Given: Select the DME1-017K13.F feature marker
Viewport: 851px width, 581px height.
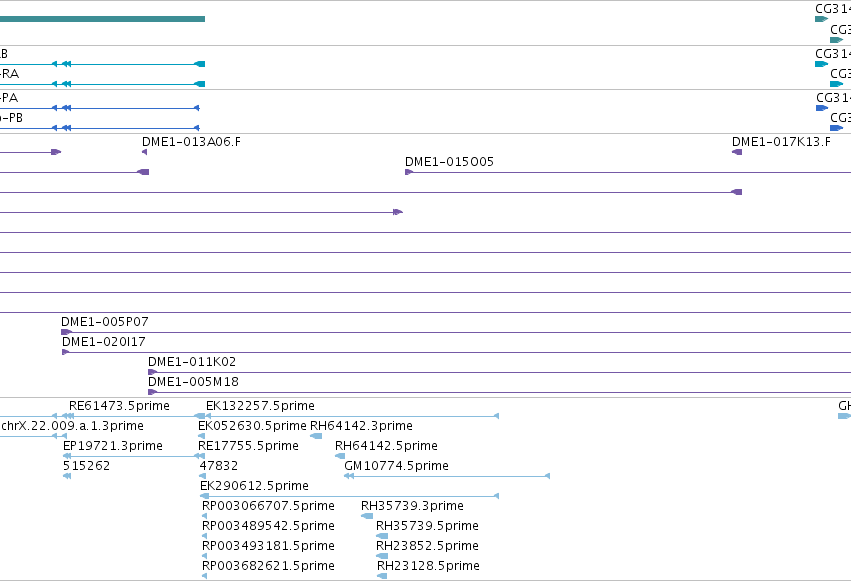Looking at the screenshot, I should coord(737,152).
